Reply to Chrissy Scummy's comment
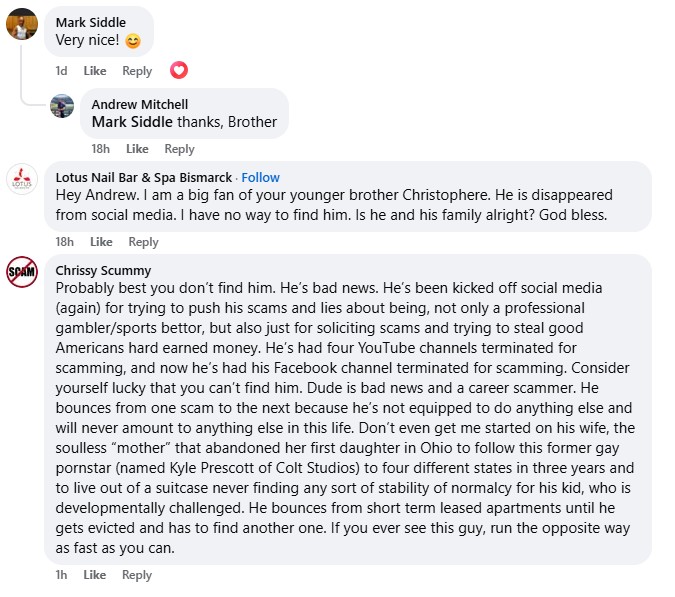The image size is (675, 597). point(137,575)
